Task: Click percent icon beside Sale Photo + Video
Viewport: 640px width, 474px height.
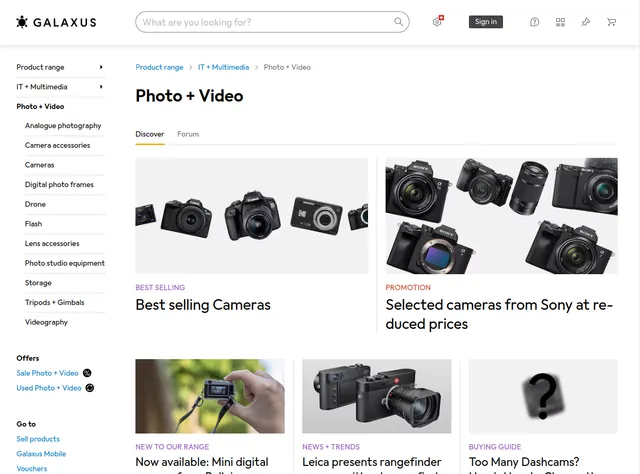Action: (x=88, y=373)
